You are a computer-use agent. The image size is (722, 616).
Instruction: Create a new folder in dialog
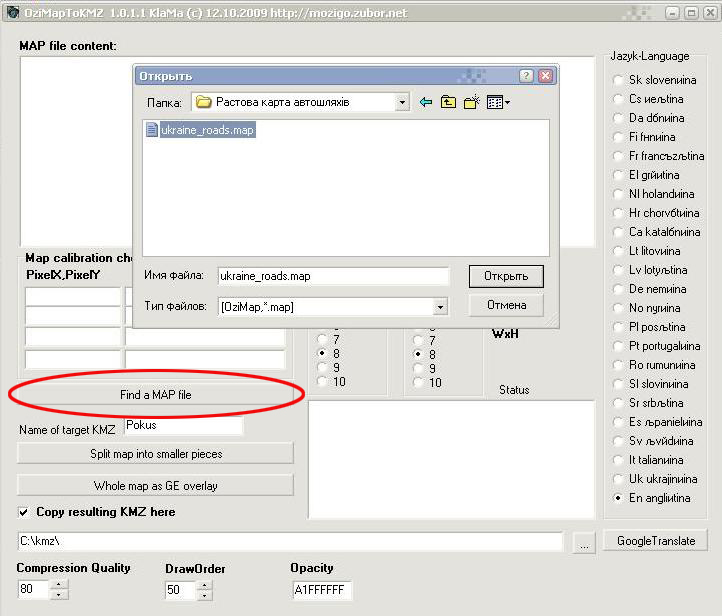[x=472, y=102]
